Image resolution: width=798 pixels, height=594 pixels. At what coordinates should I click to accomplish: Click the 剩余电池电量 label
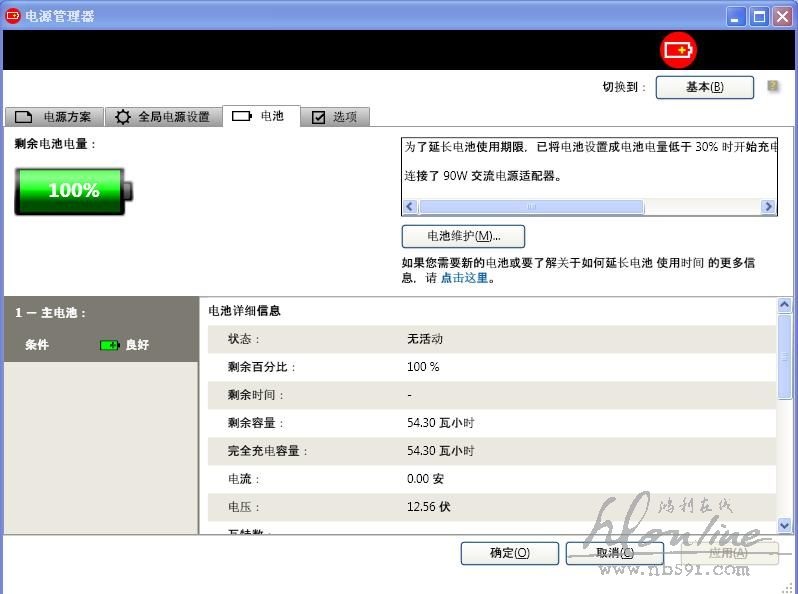pyautogui.click(x=55, y=144)
